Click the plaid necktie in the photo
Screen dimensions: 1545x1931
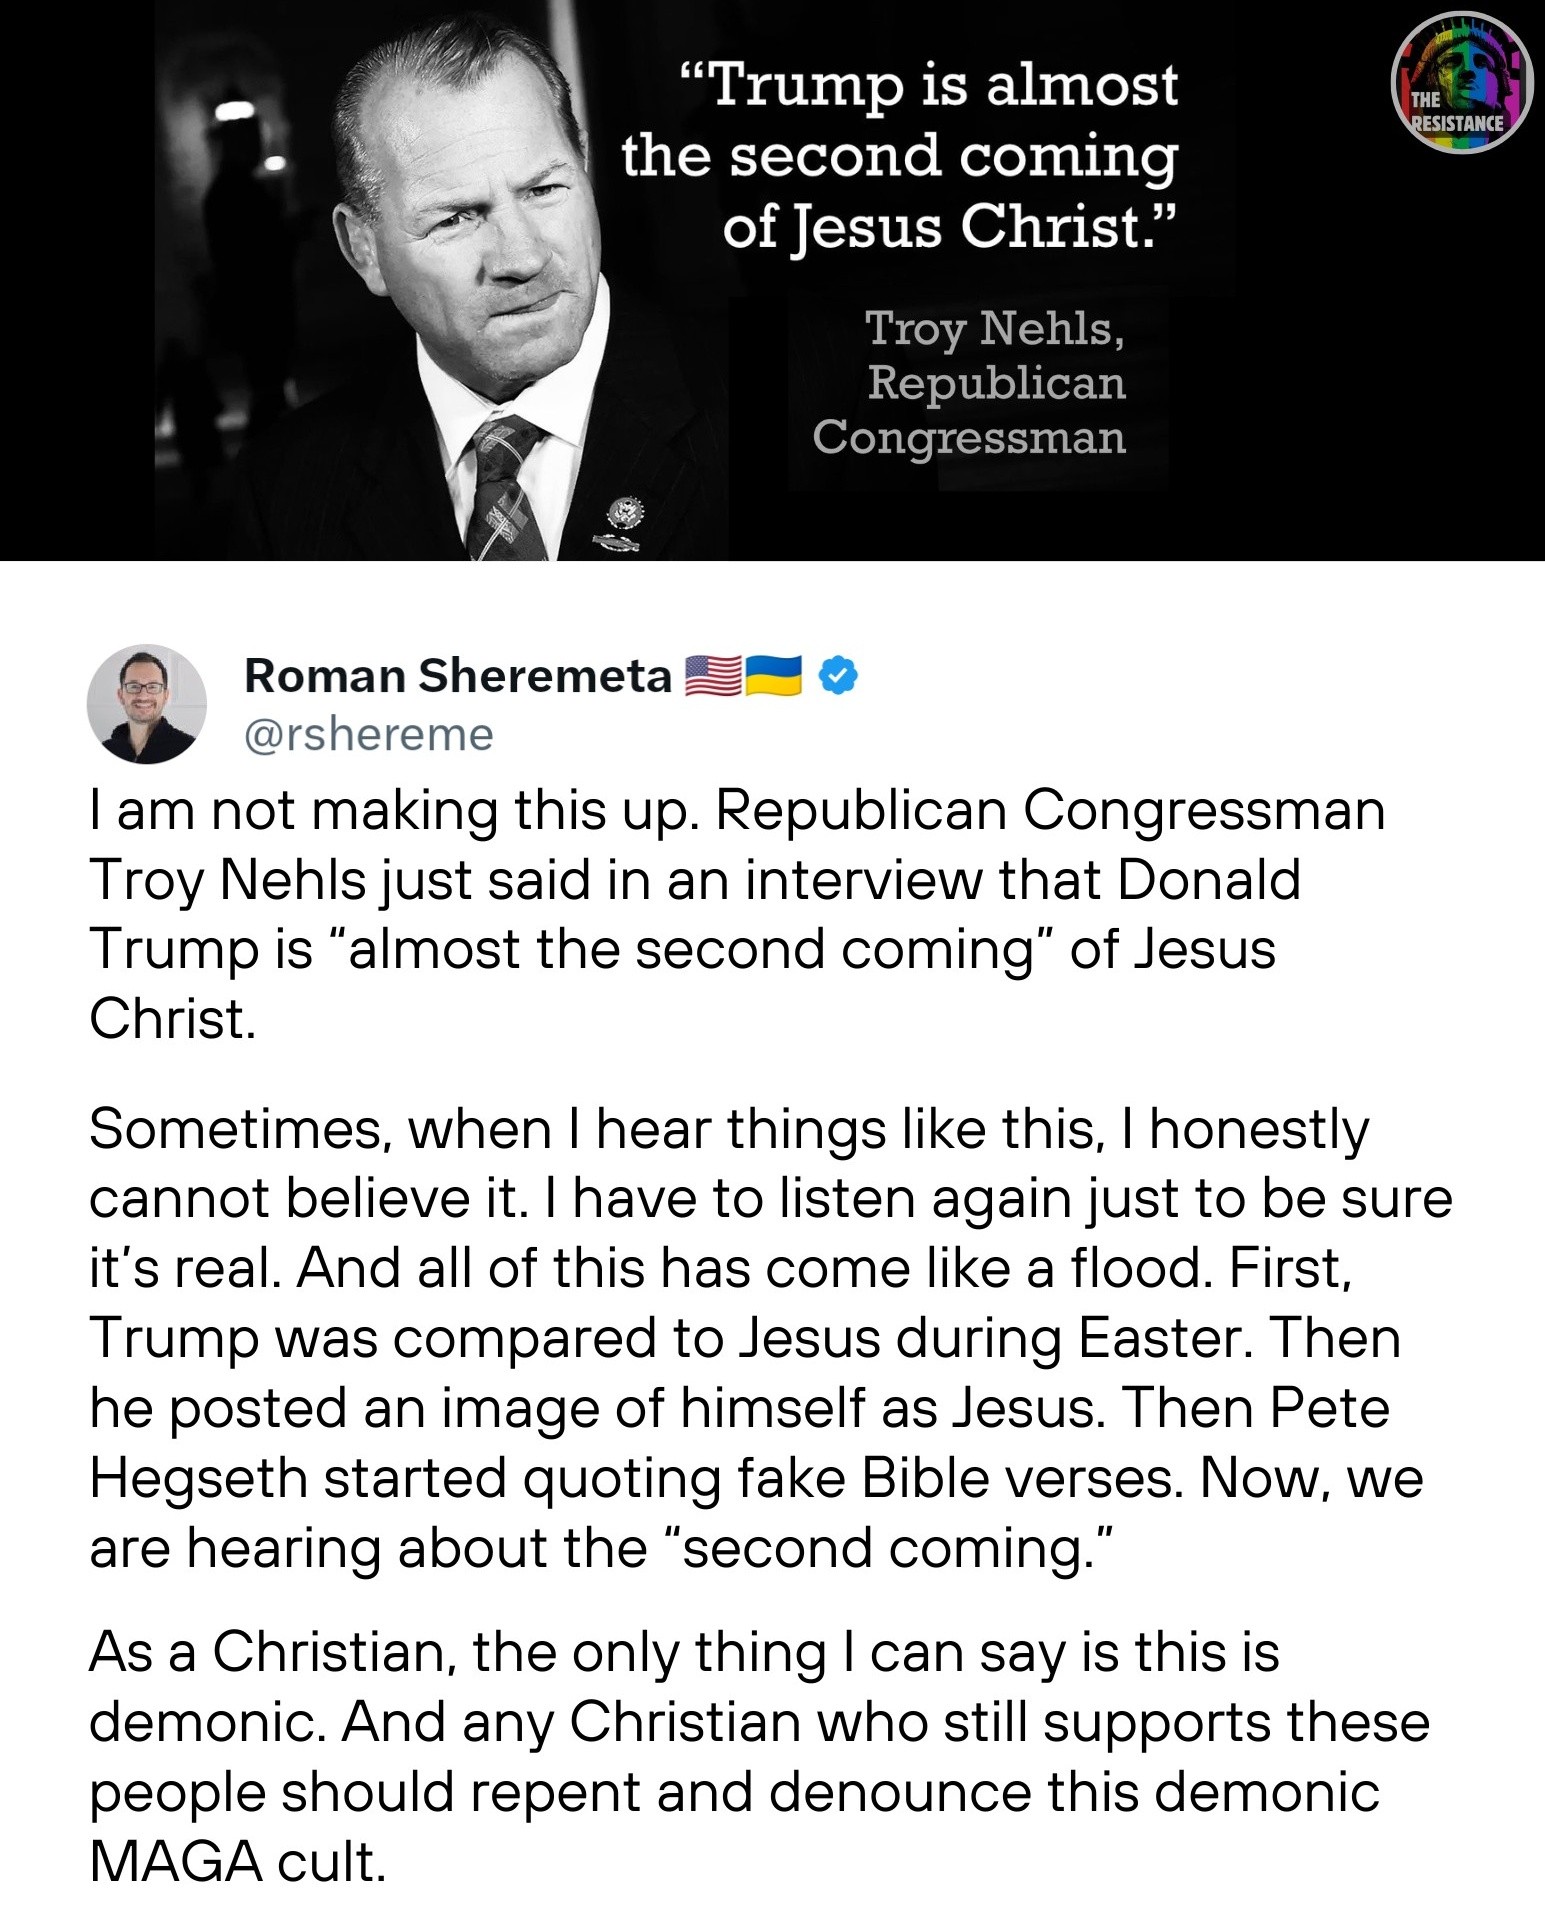(x=505, y=489)
